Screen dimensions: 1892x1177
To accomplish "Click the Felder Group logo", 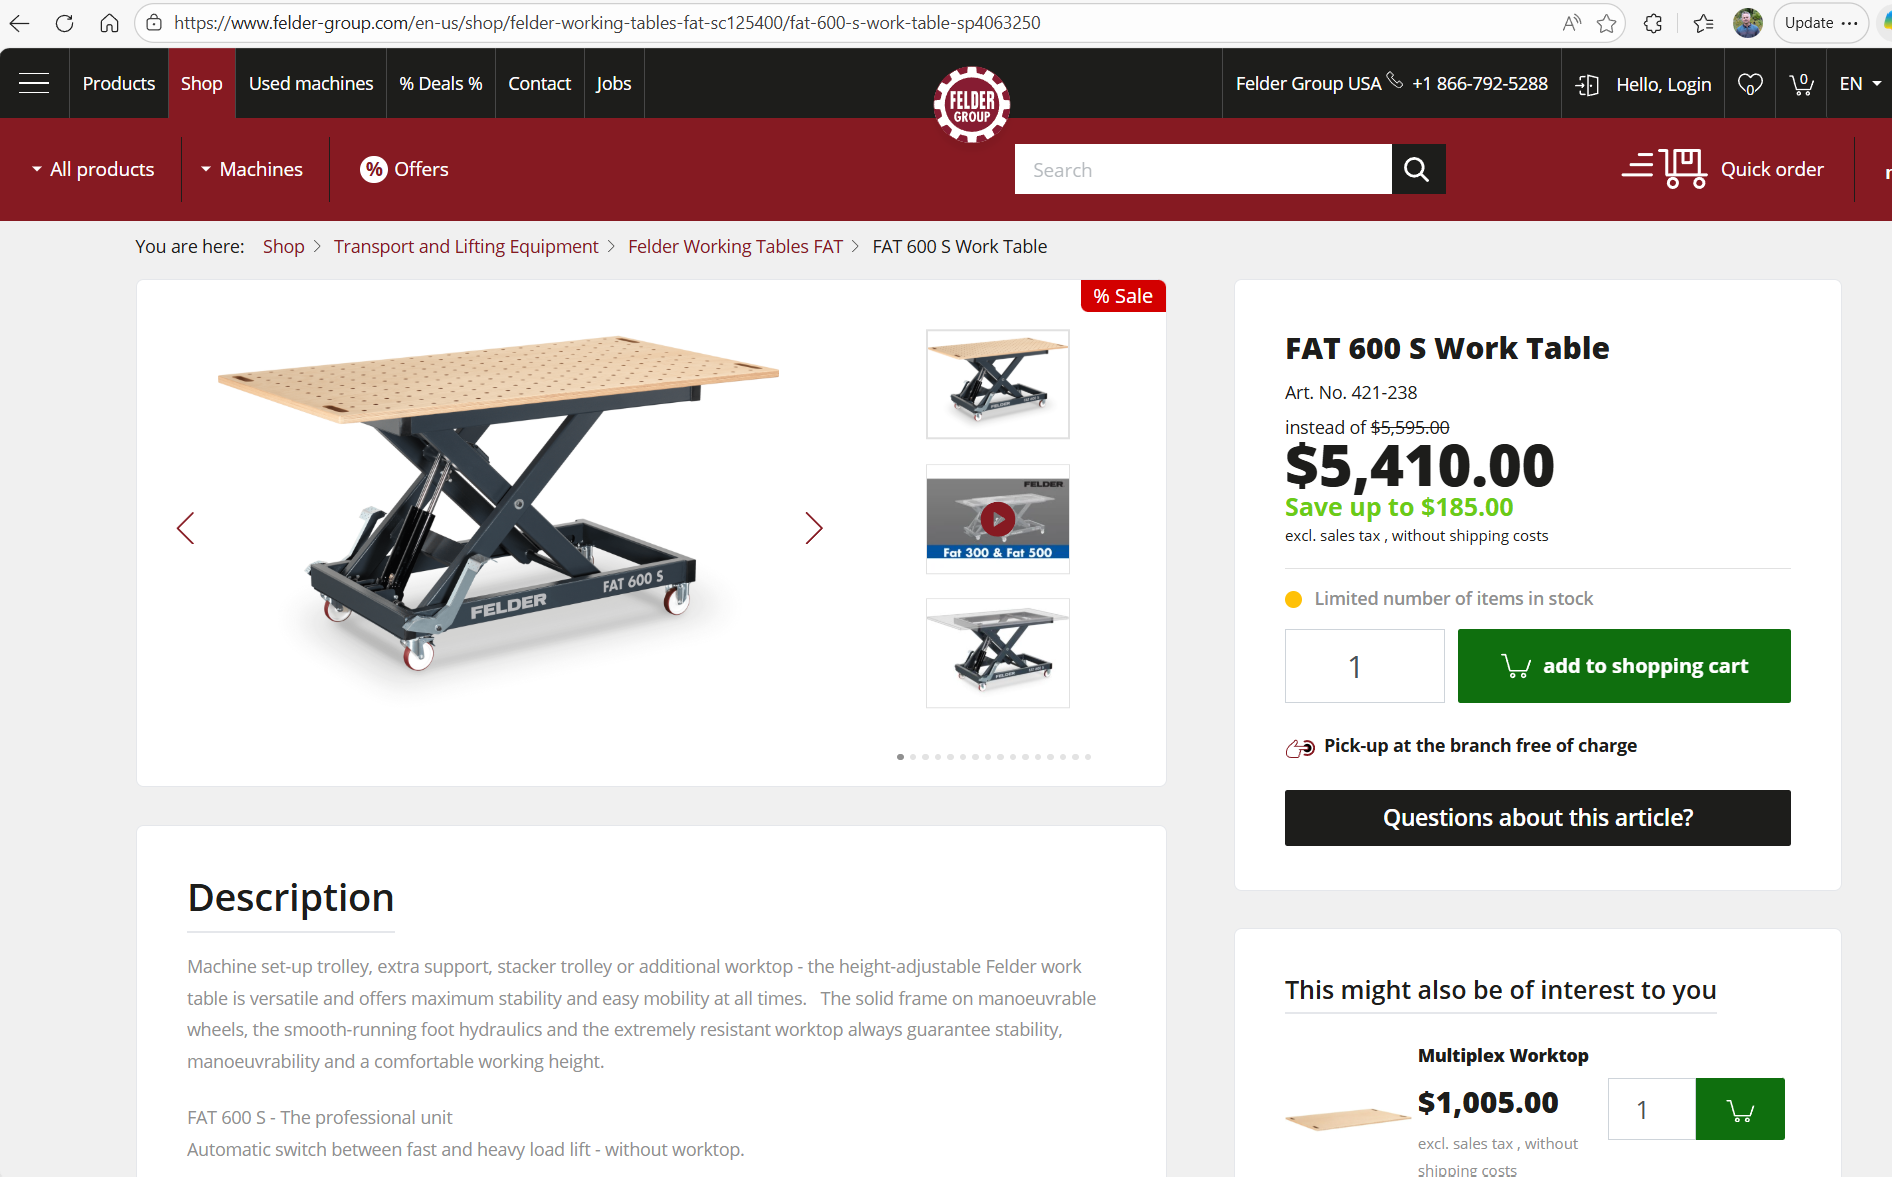I will pos(971,104).
